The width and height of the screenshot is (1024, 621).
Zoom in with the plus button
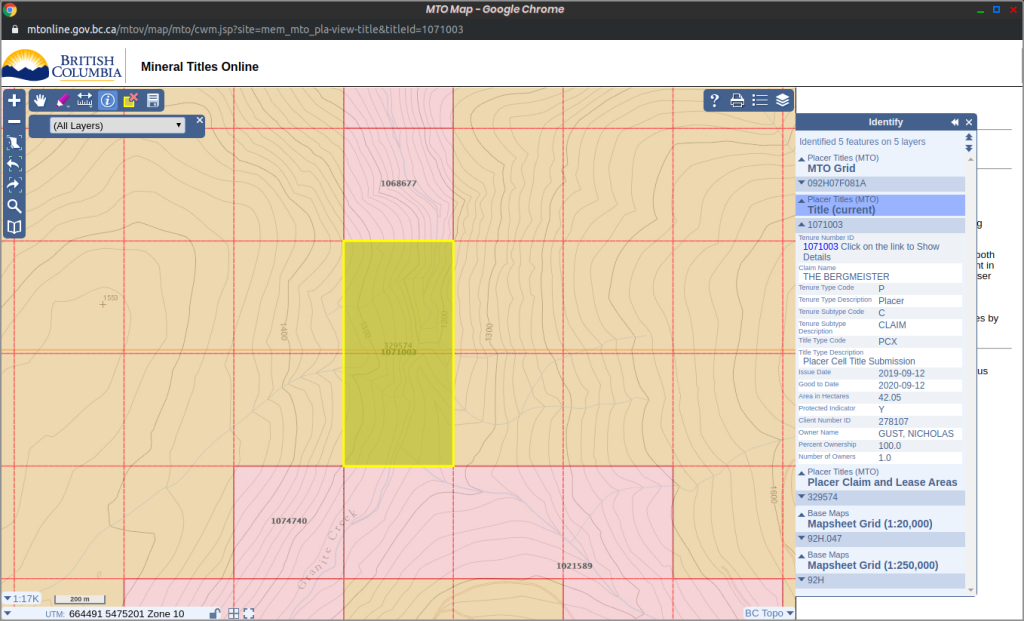click(14, 101)
